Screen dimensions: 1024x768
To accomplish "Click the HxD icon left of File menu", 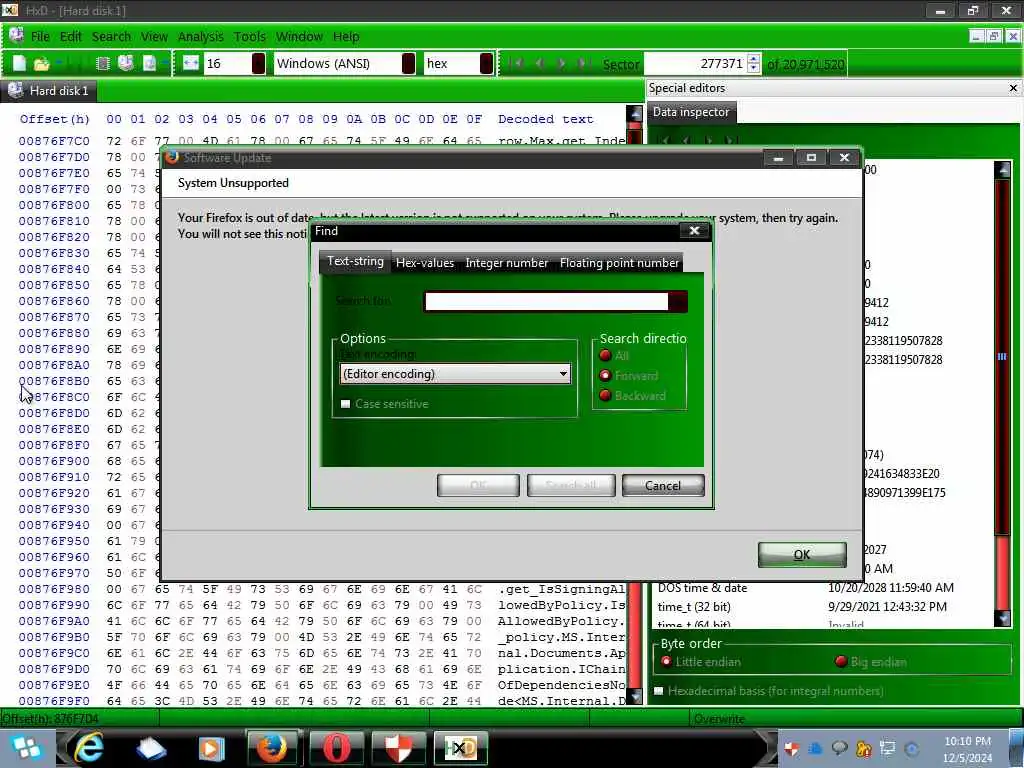I will point(16,36).
